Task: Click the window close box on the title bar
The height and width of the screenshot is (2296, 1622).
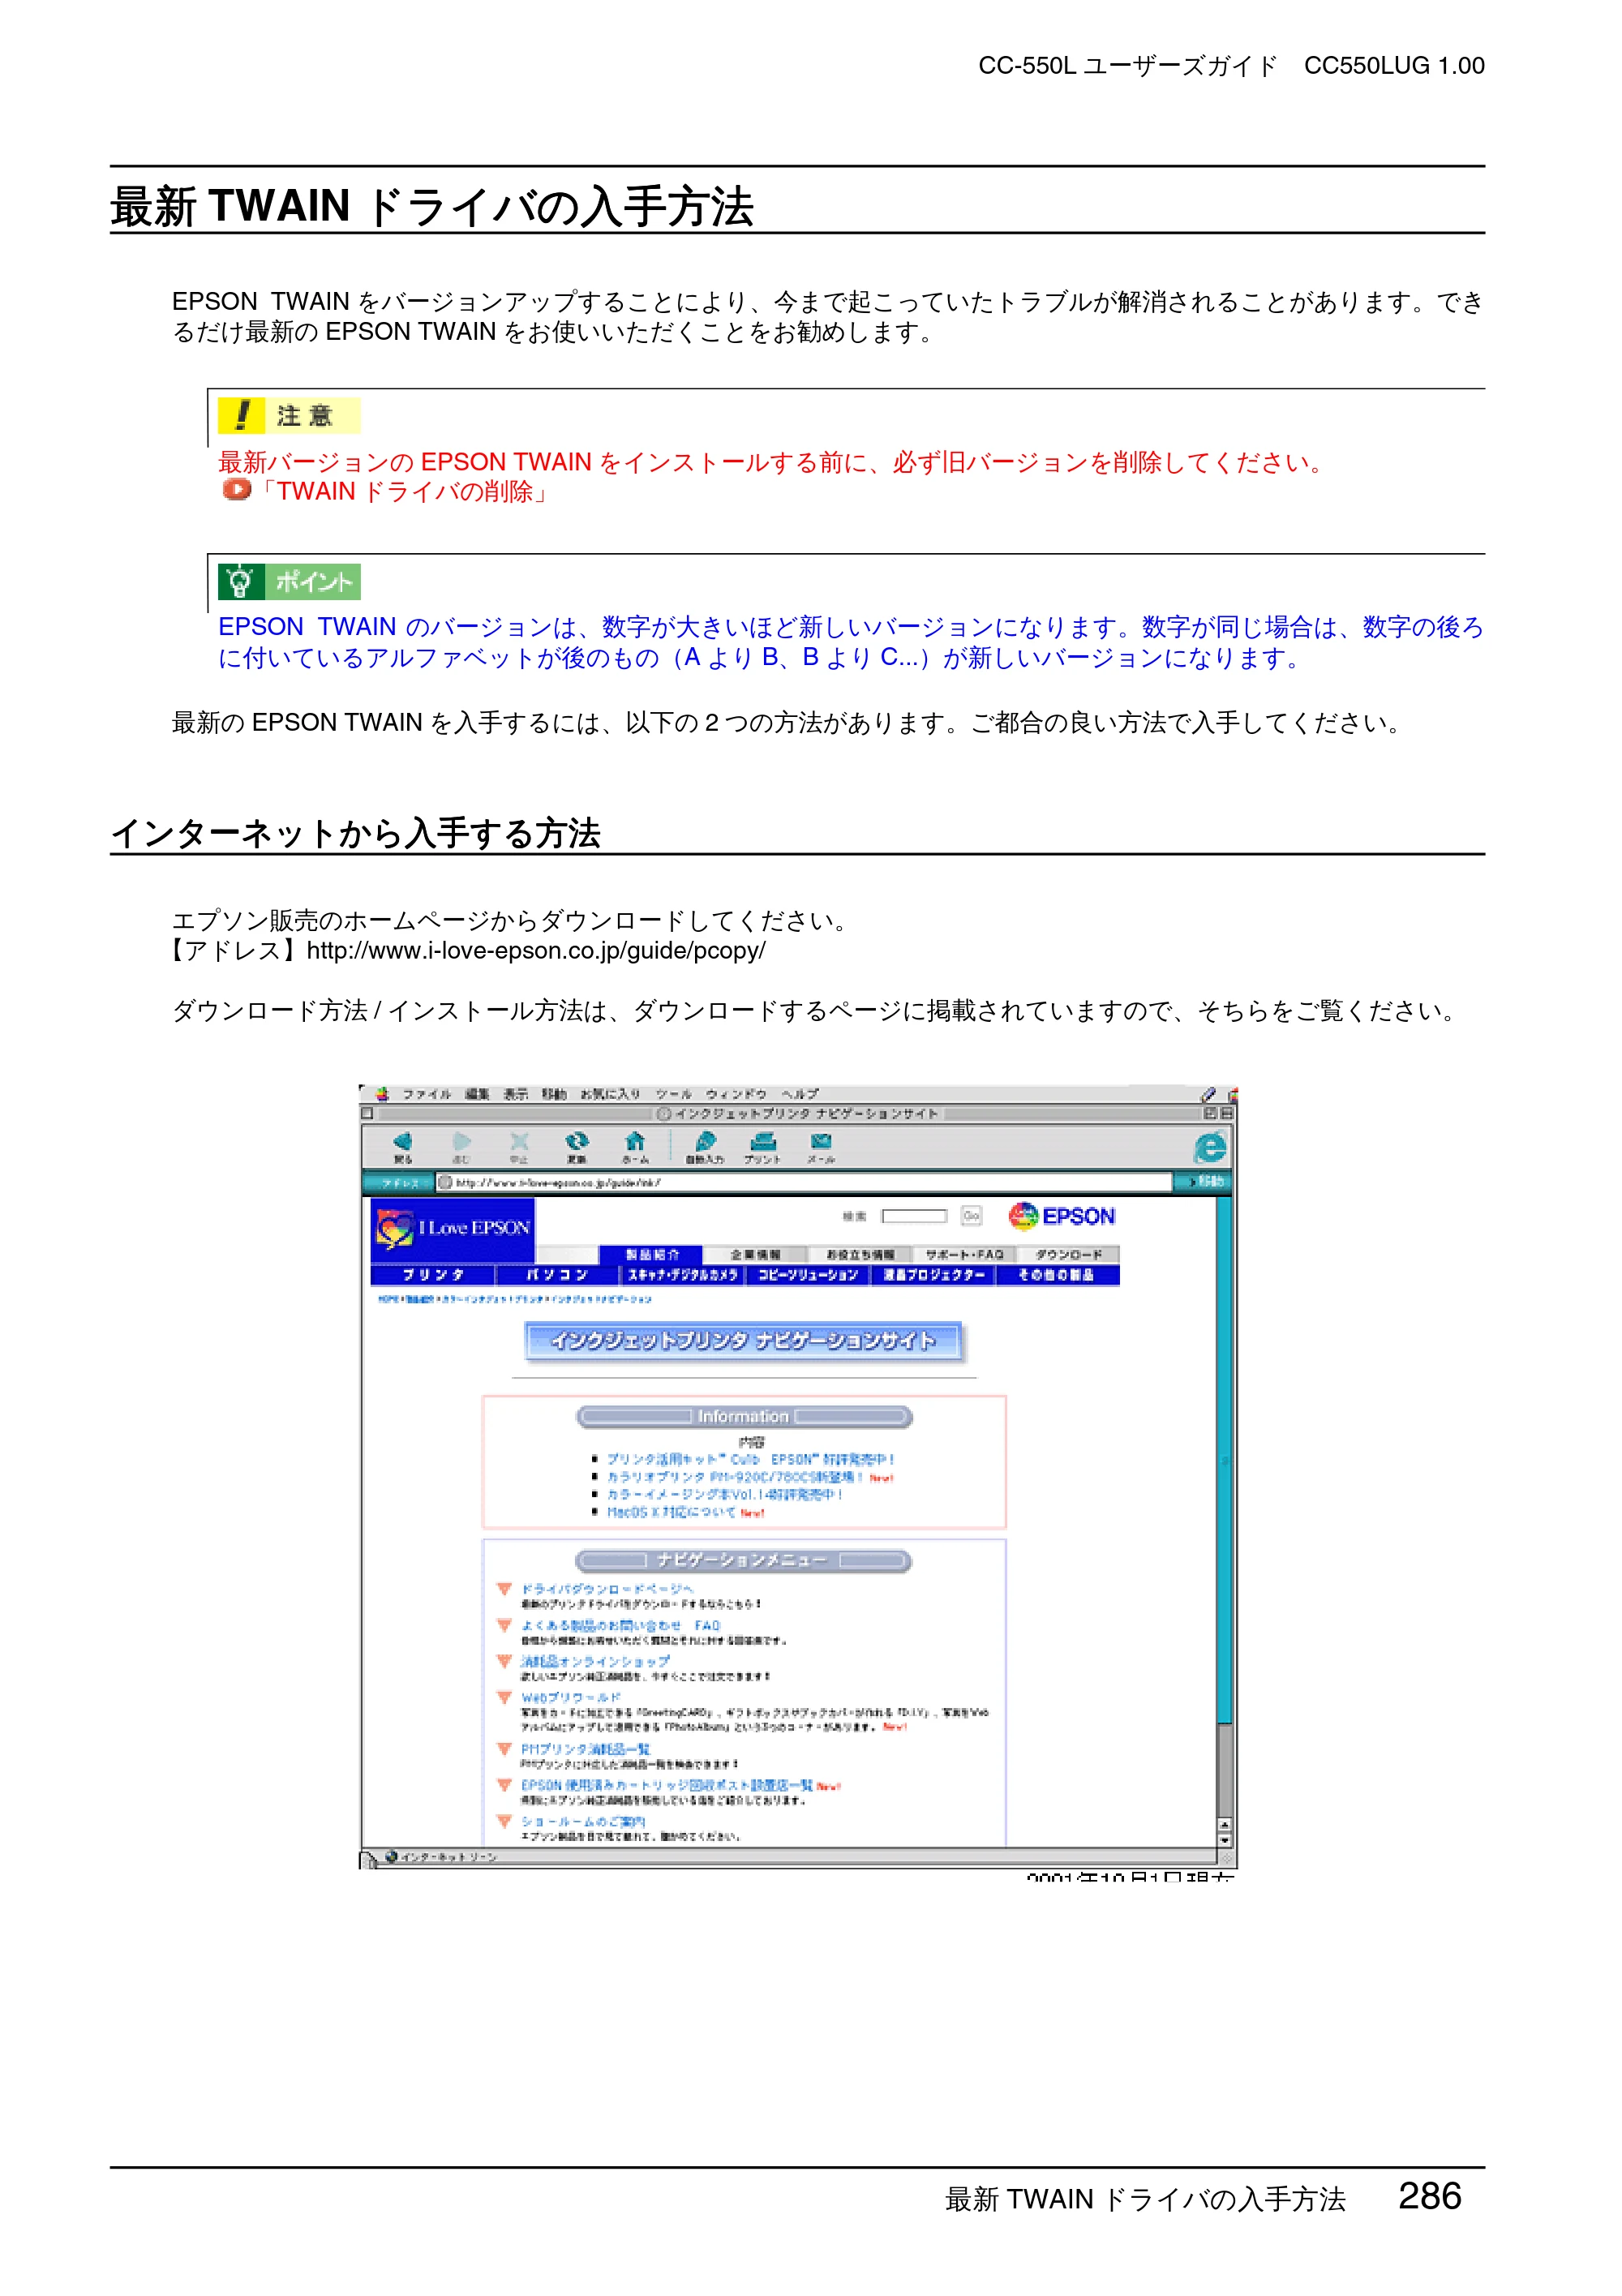Action: click(x=368, y=1113)
